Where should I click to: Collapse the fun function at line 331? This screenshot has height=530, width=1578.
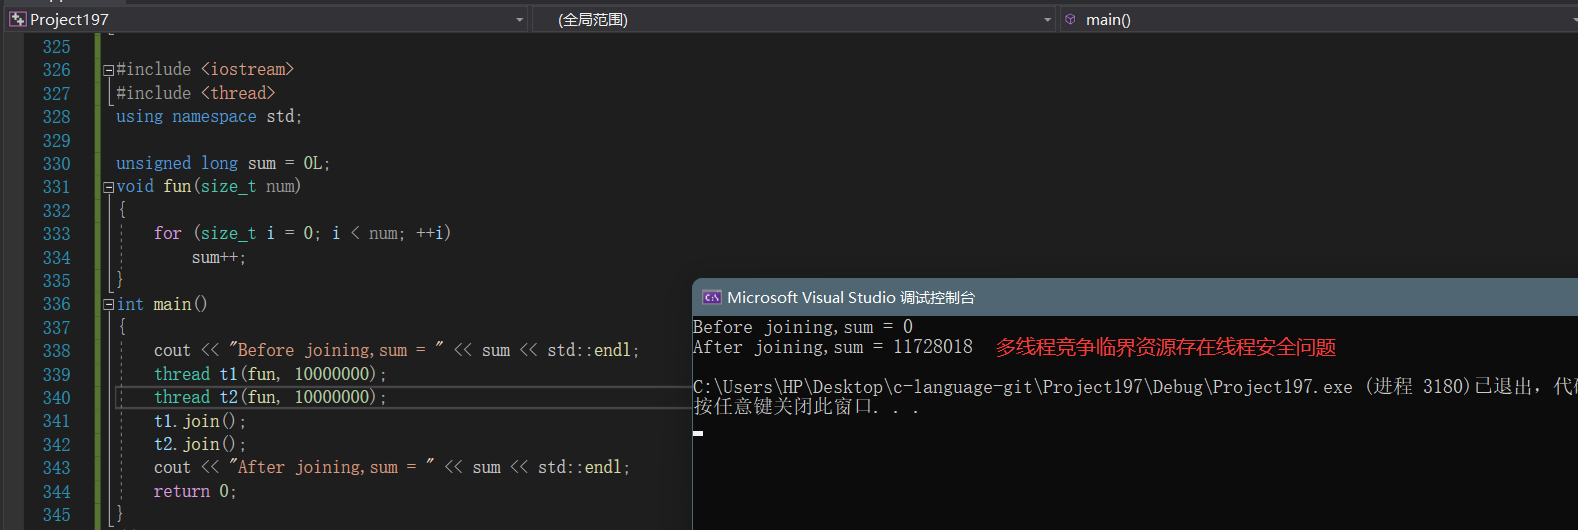point(108,187)
